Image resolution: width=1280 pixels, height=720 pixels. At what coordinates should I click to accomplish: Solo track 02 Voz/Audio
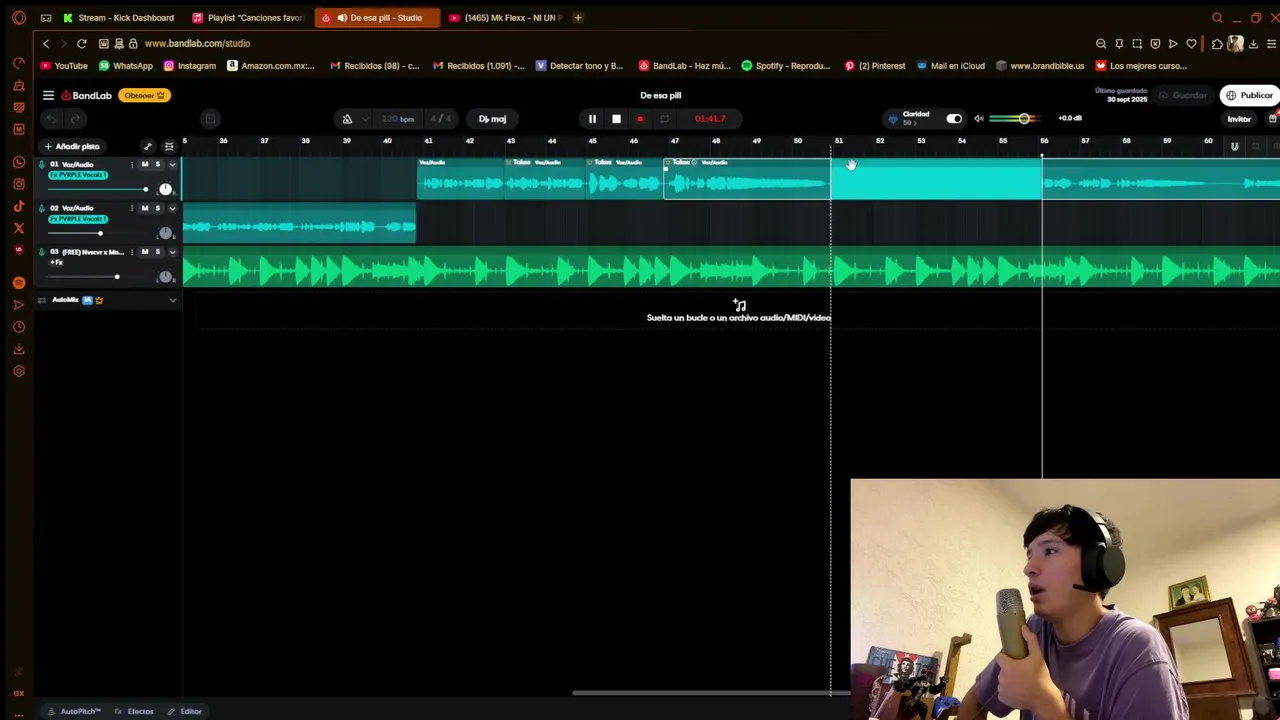(157, 208)
